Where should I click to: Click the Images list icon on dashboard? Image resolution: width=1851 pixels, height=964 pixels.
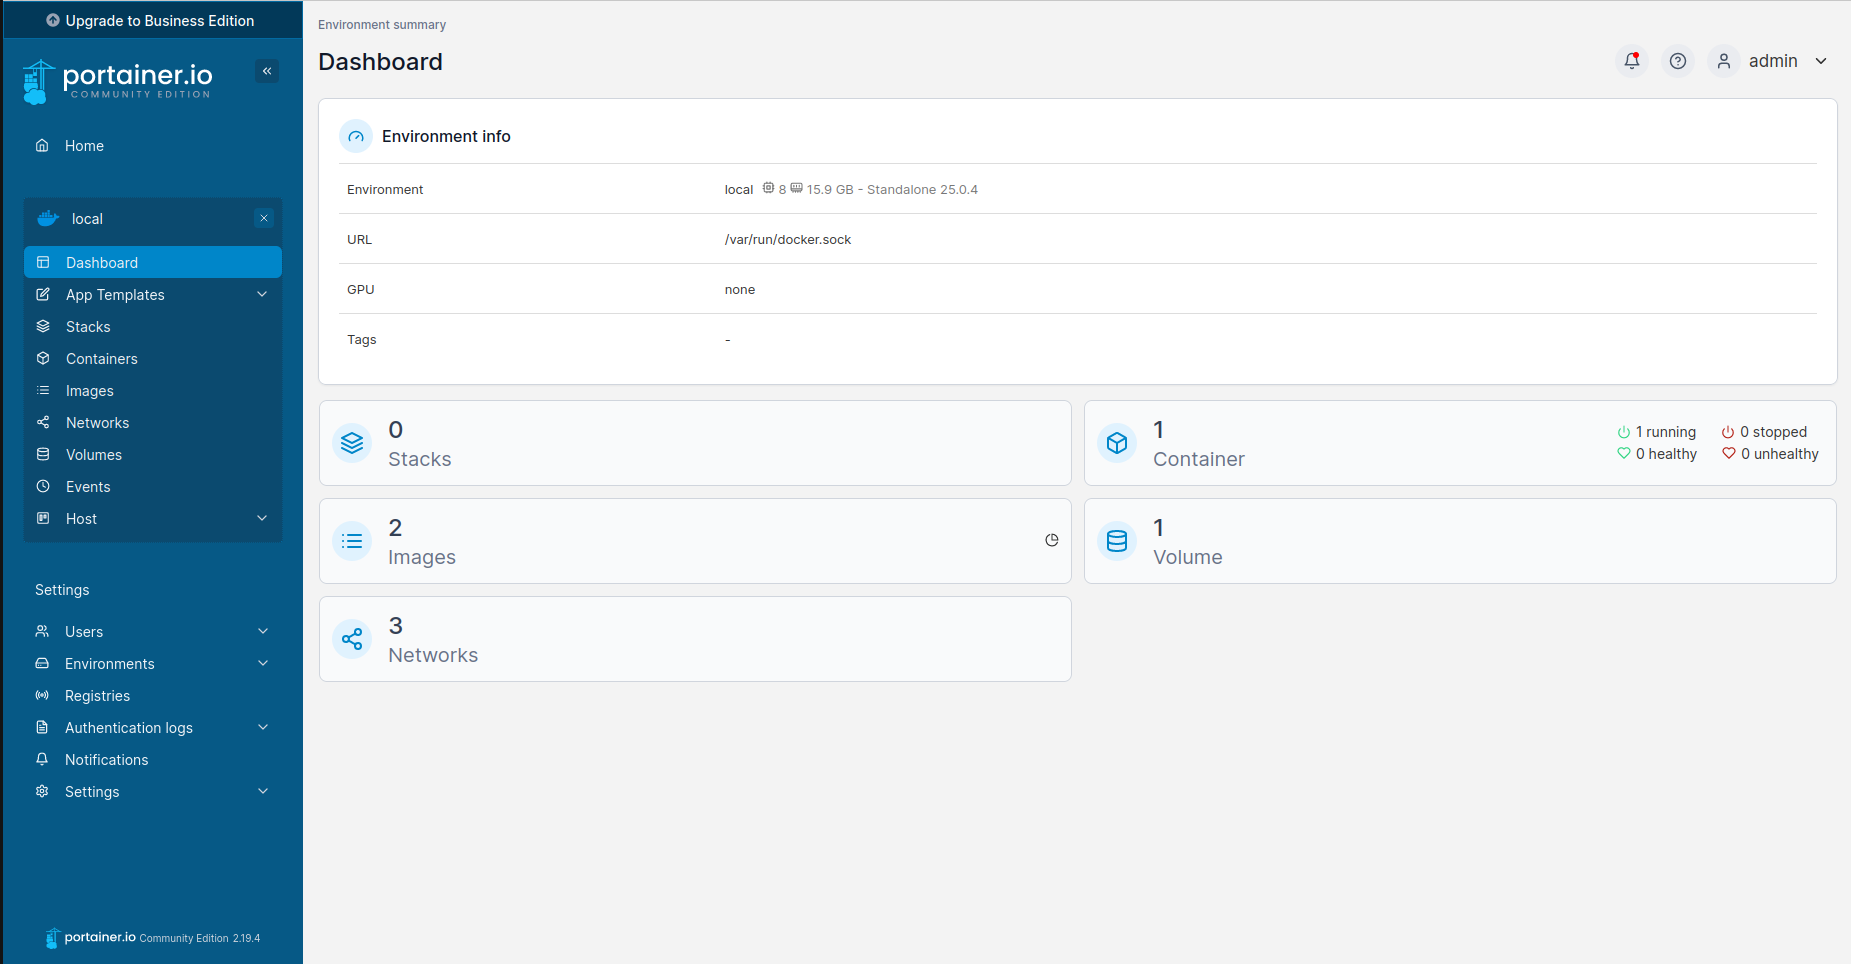coord(352,541)
